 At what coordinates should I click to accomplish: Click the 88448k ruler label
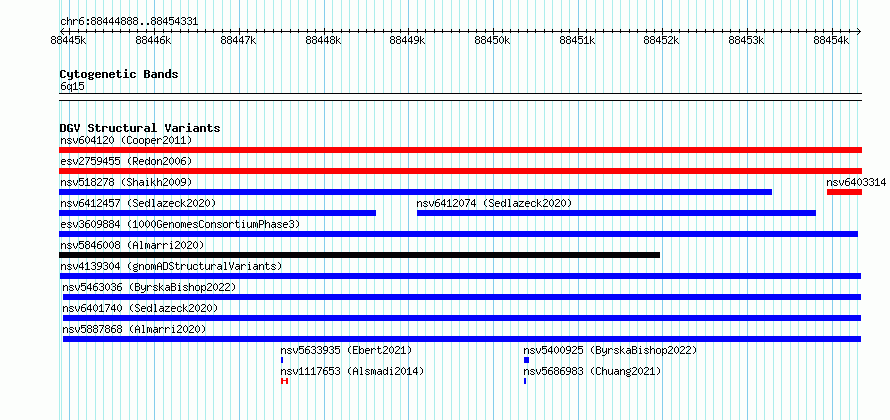point(323,41)
